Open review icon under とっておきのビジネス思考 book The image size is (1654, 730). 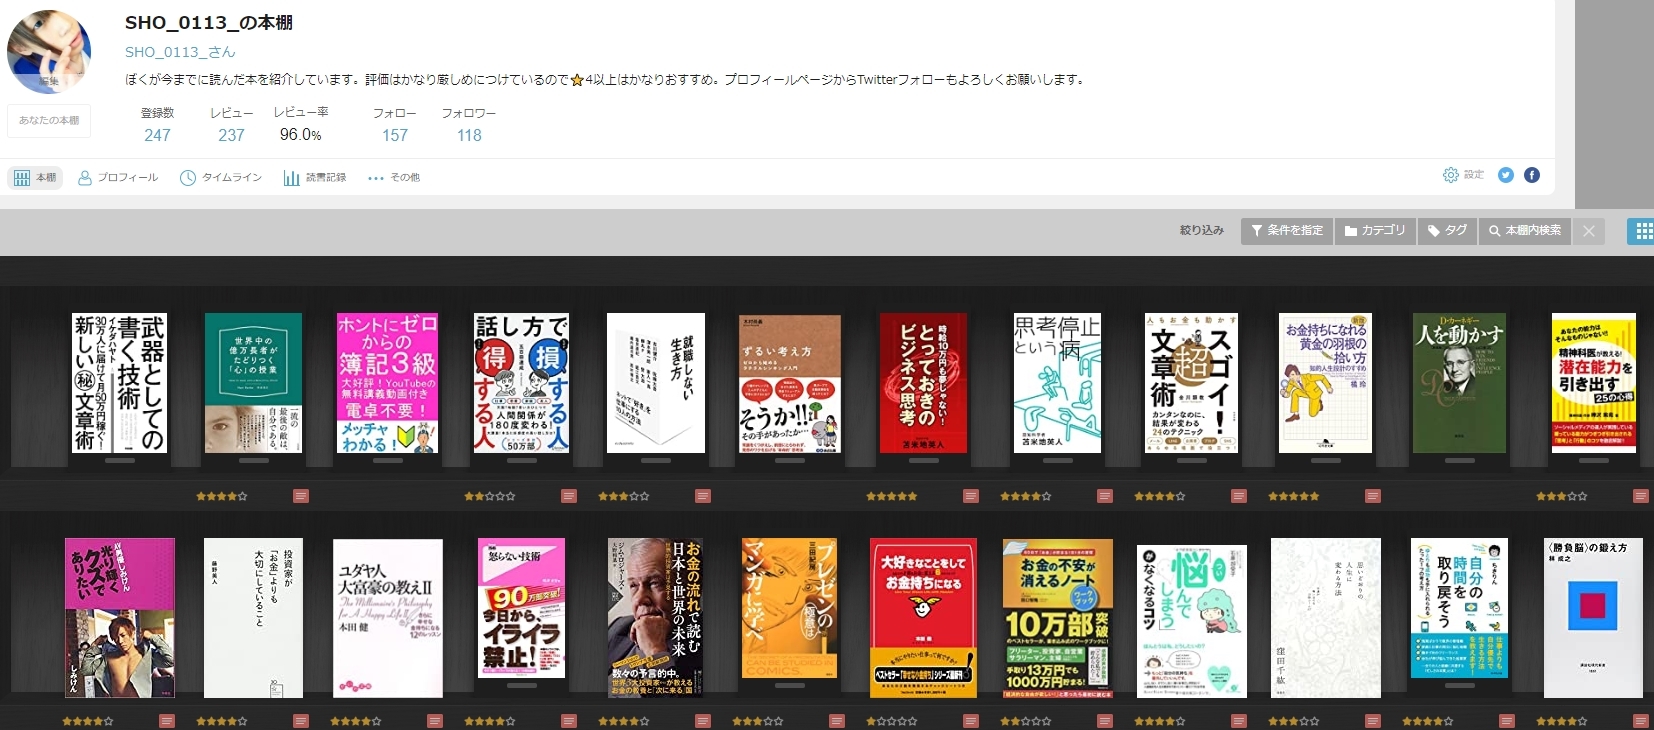[971, 496]
